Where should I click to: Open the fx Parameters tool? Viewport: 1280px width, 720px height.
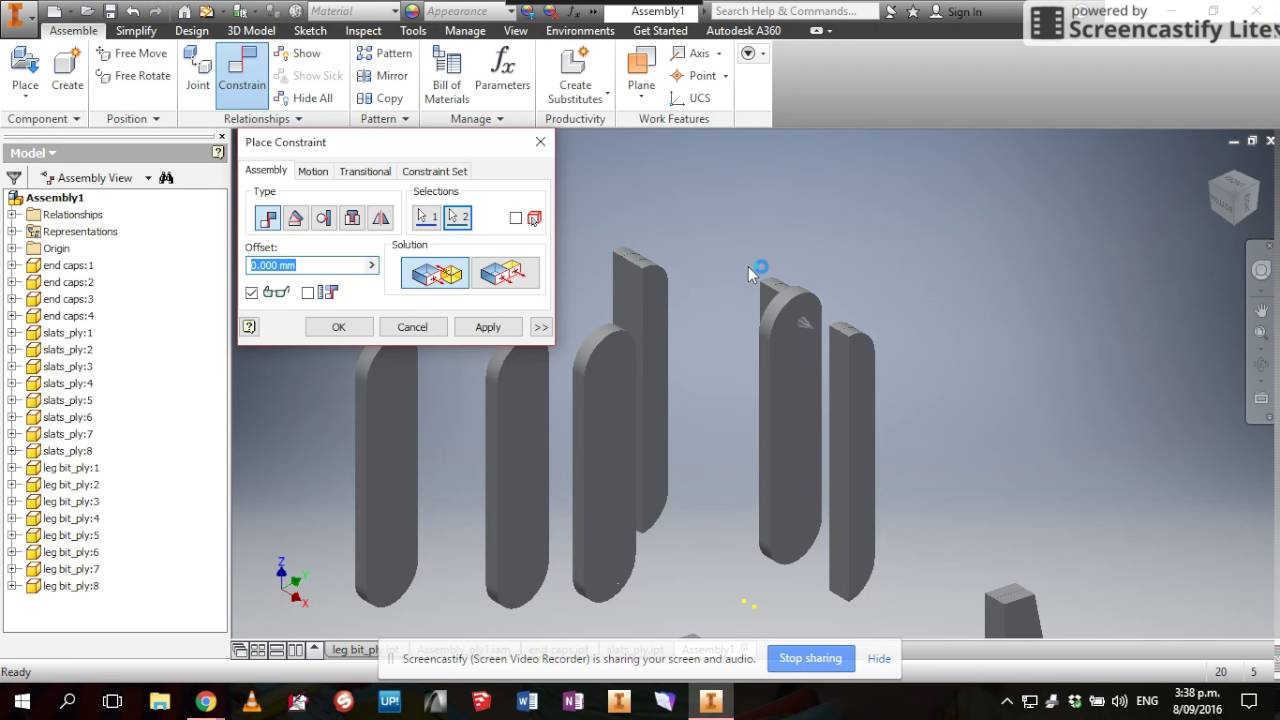[x=502, y=70]
